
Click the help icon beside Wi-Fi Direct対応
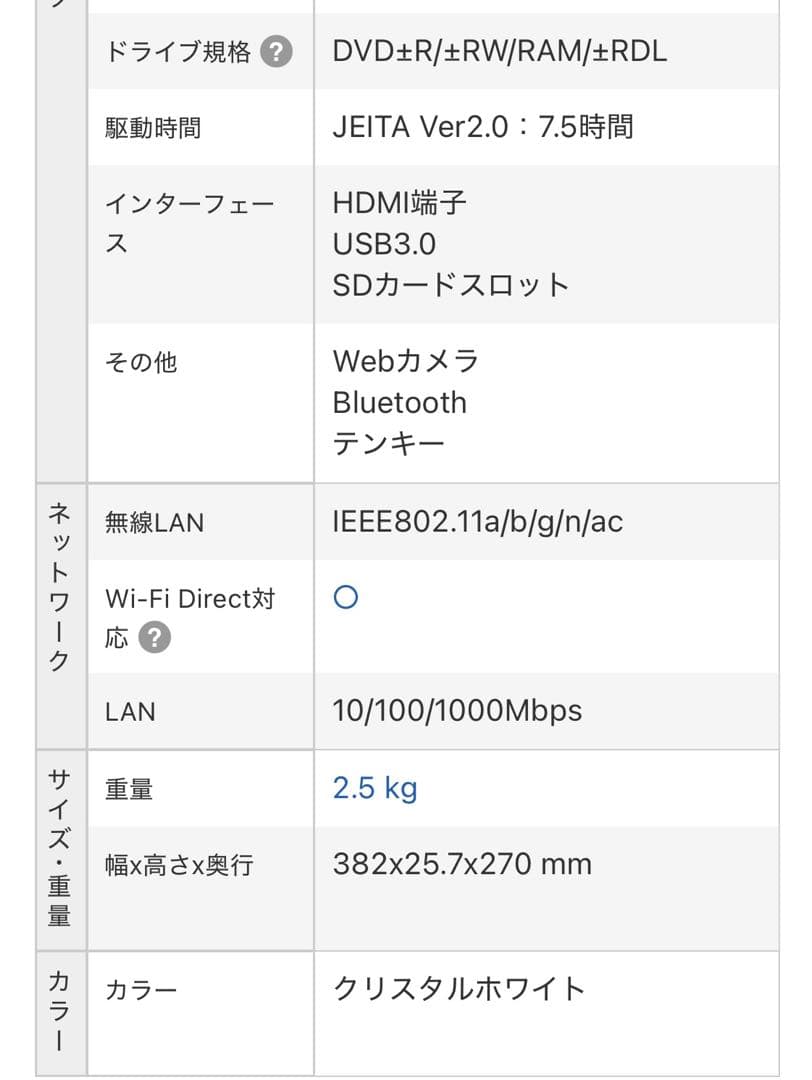pos(155,637)
